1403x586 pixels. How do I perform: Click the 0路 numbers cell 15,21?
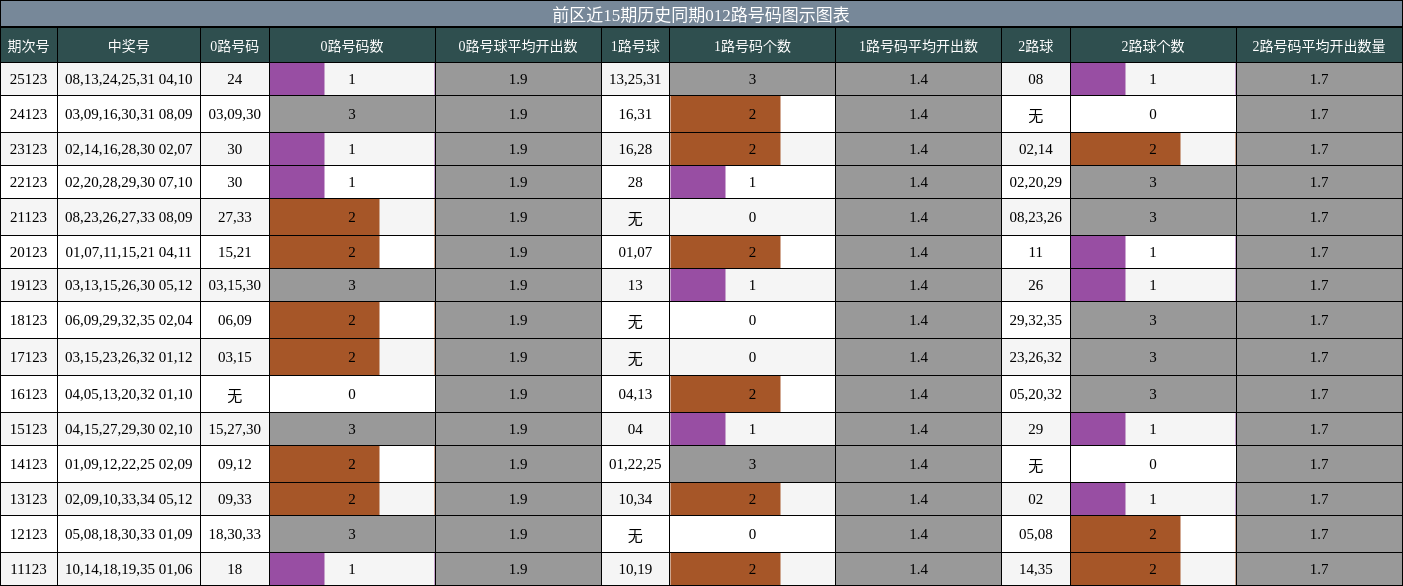pos(235,252)
